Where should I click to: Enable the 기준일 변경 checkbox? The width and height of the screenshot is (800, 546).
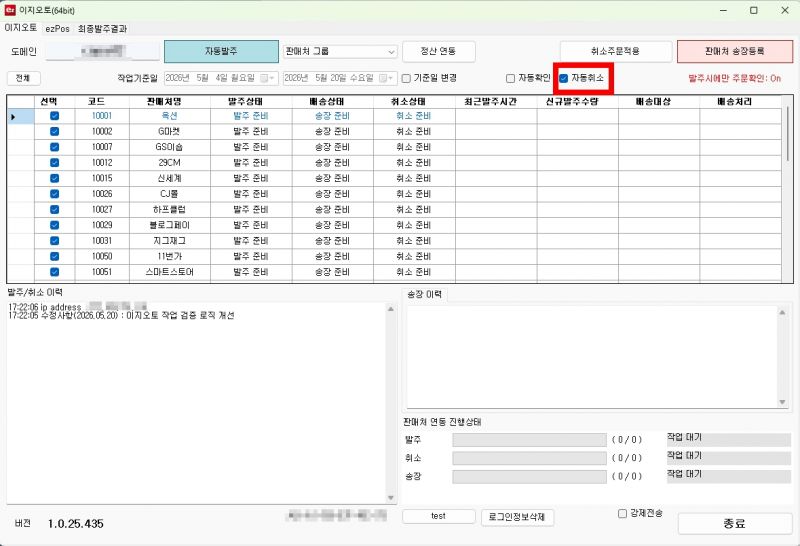[x=406, y=79]
